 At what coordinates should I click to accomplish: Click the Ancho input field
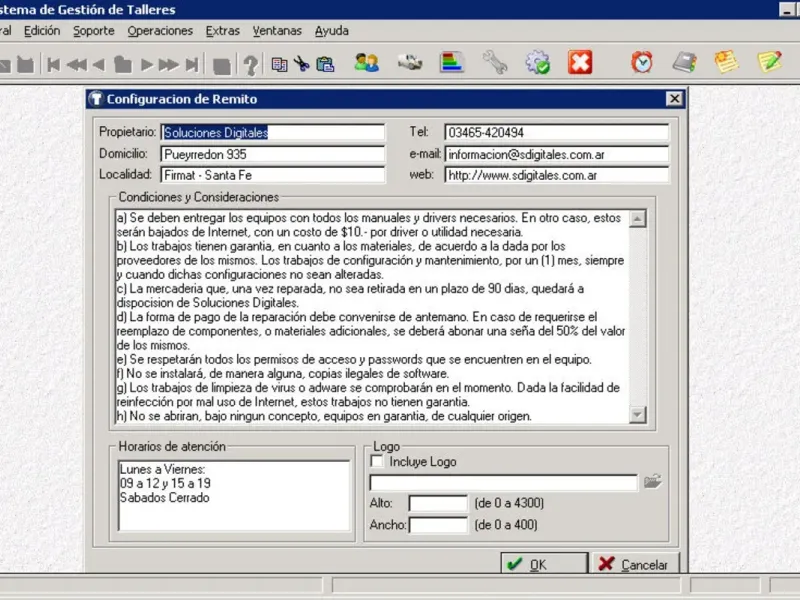click(438, 524)
